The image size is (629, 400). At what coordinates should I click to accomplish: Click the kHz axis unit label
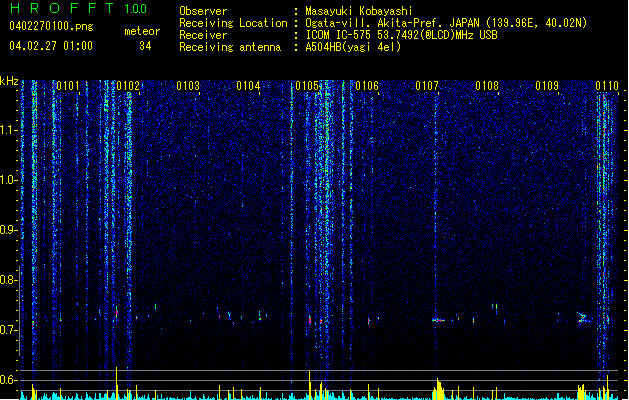[9, 81]
